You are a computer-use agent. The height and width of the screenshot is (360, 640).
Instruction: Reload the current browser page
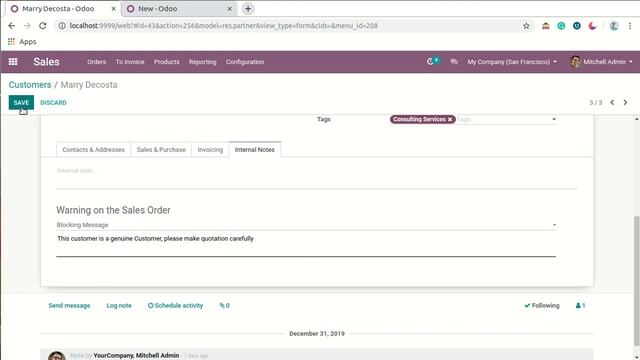(x=43, y=26)
